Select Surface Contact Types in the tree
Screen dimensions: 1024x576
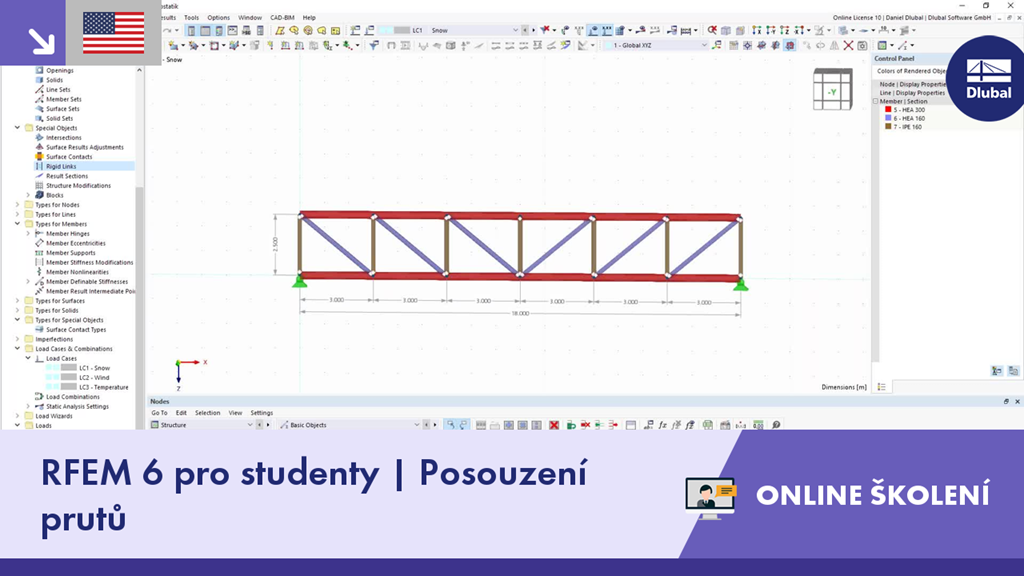coord(76,330)
